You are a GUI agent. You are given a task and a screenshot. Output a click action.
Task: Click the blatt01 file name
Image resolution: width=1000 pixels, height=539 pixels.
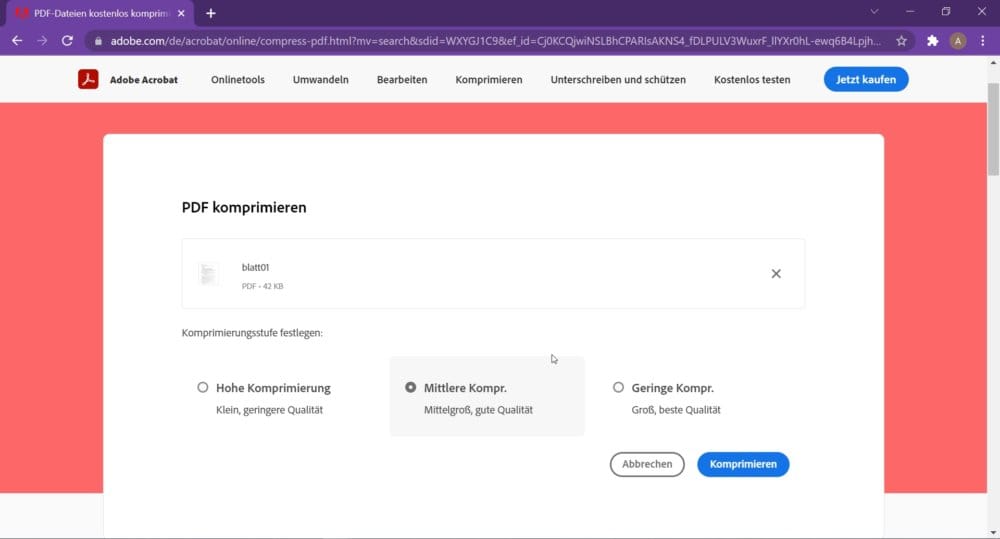pos(255,267)
